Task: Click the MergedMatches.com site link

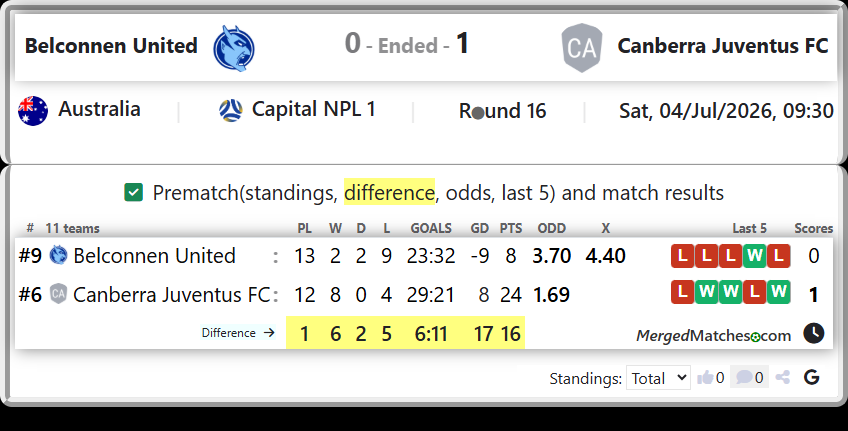Action: (713, 336)
